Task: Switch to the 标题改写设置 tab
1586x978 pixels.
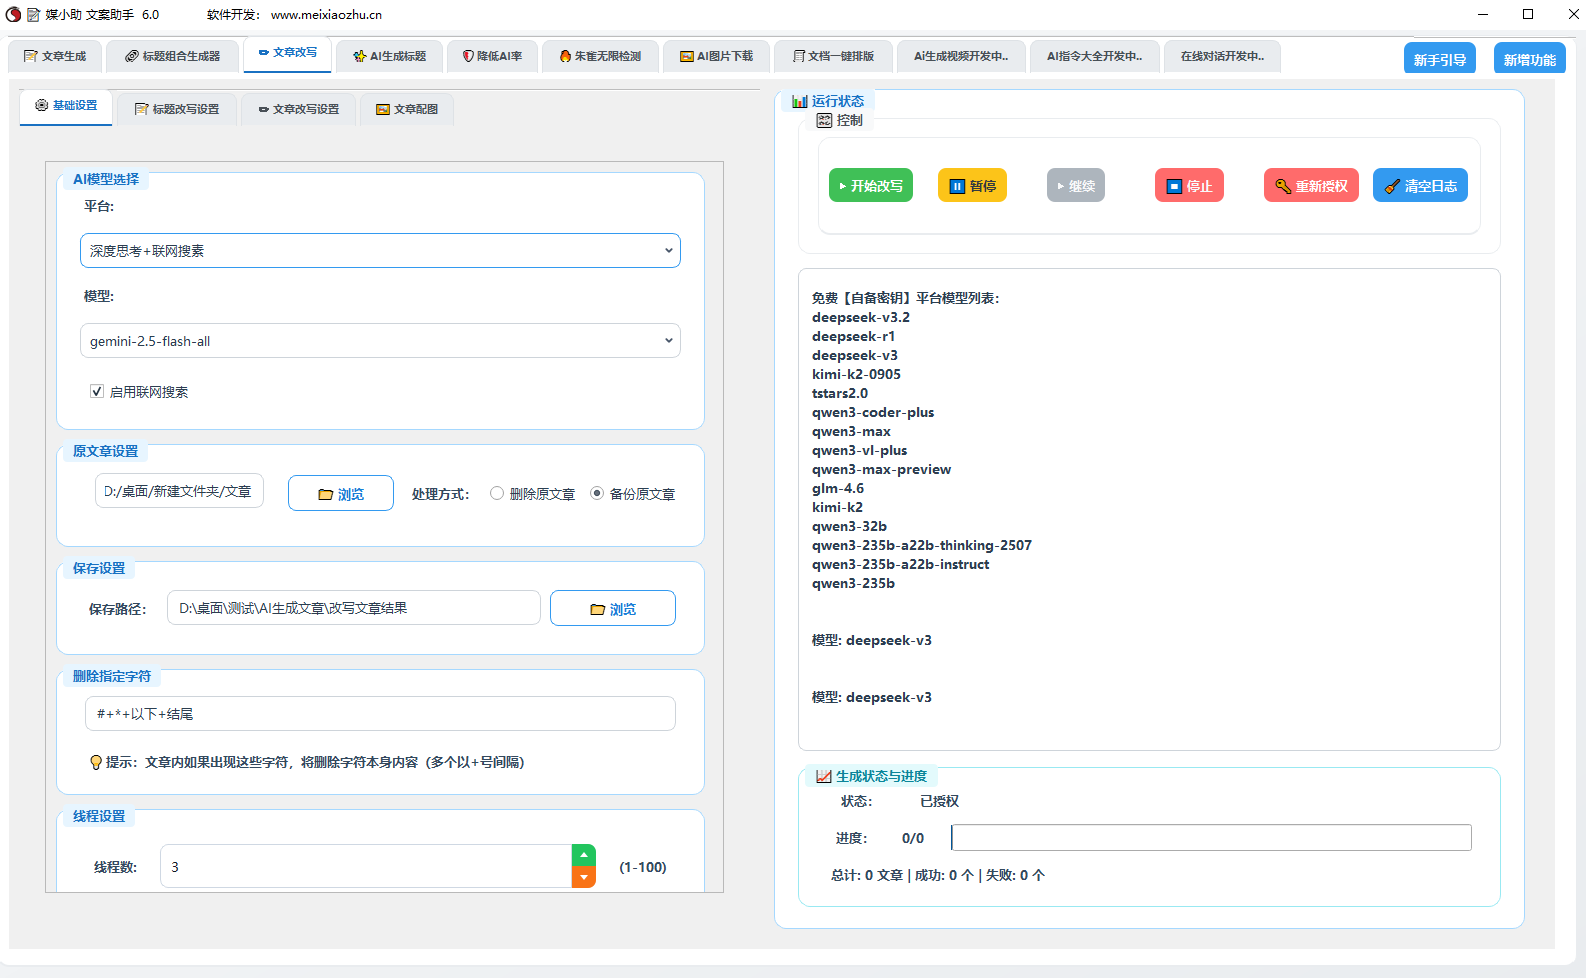Action: pos(177,109)
